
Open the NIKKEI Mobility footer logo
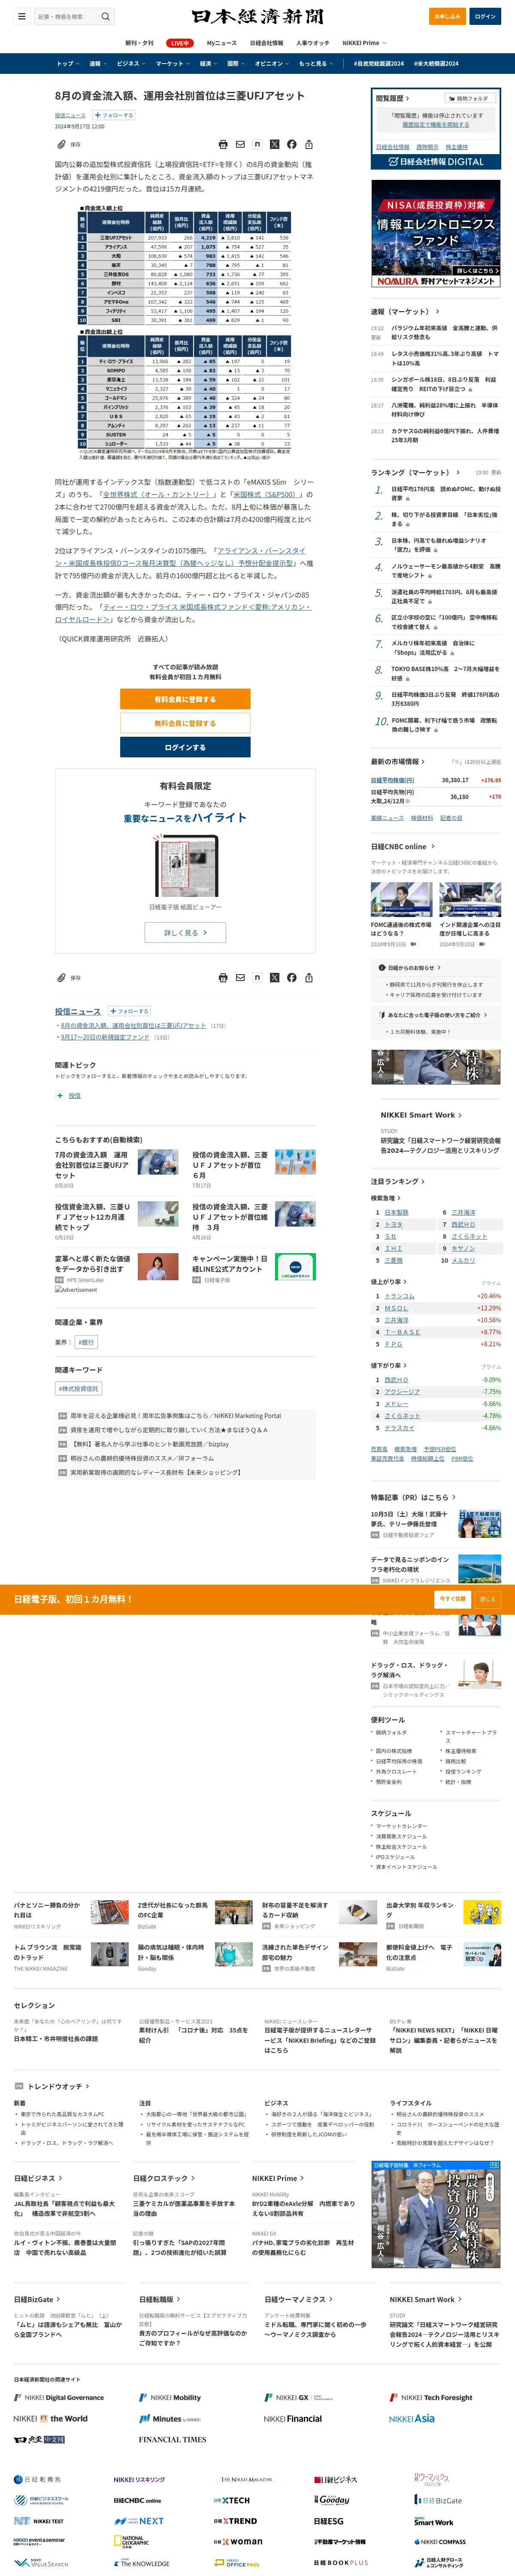(x=171, y=2397)
